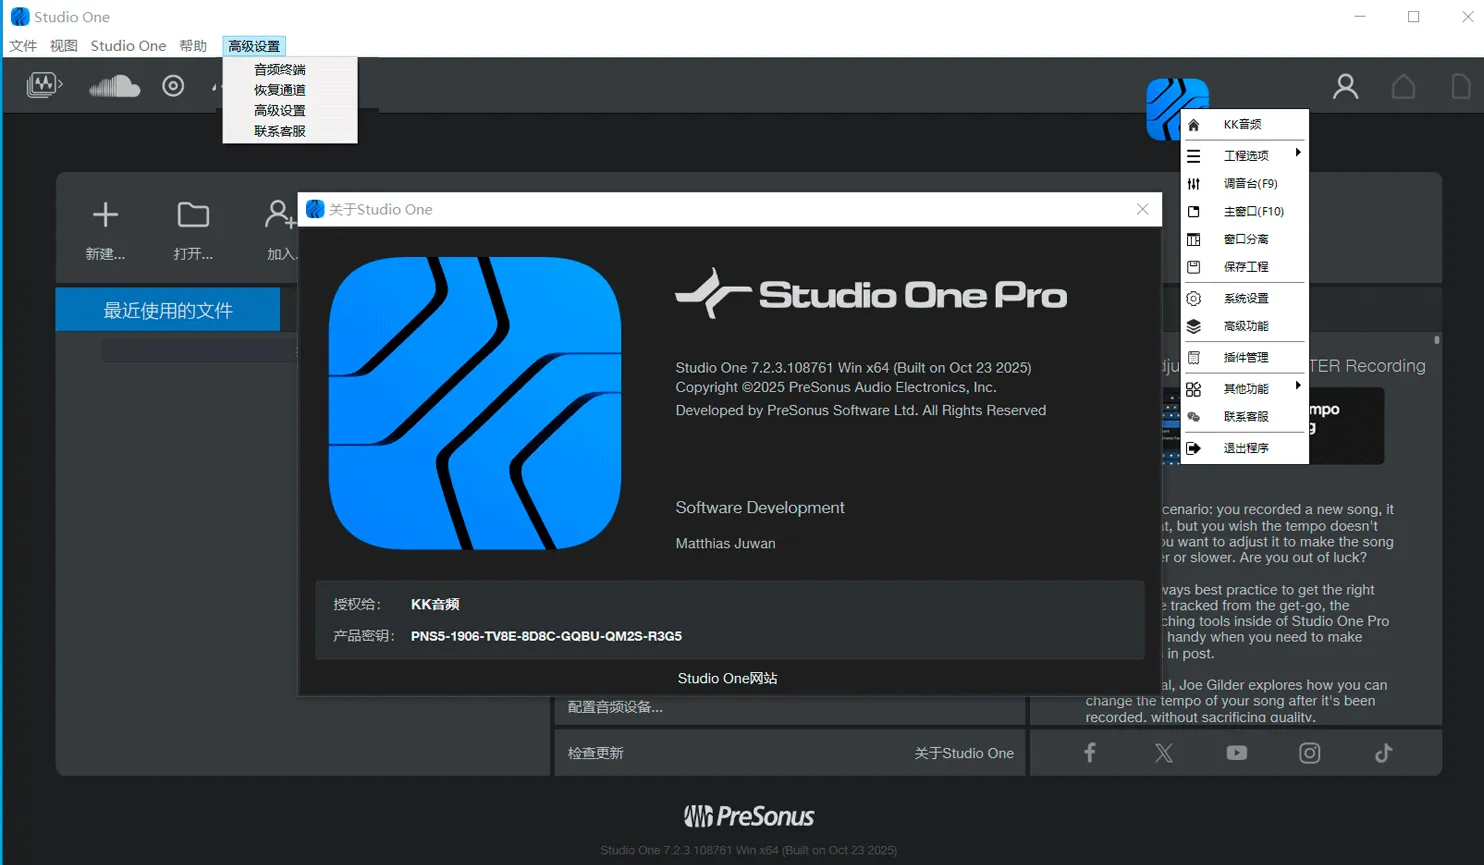Image resolution: width=1484 pixels, height=865 pixels.
Task: Click the blank document icon at top right
Action: (x=1461, y=87)
